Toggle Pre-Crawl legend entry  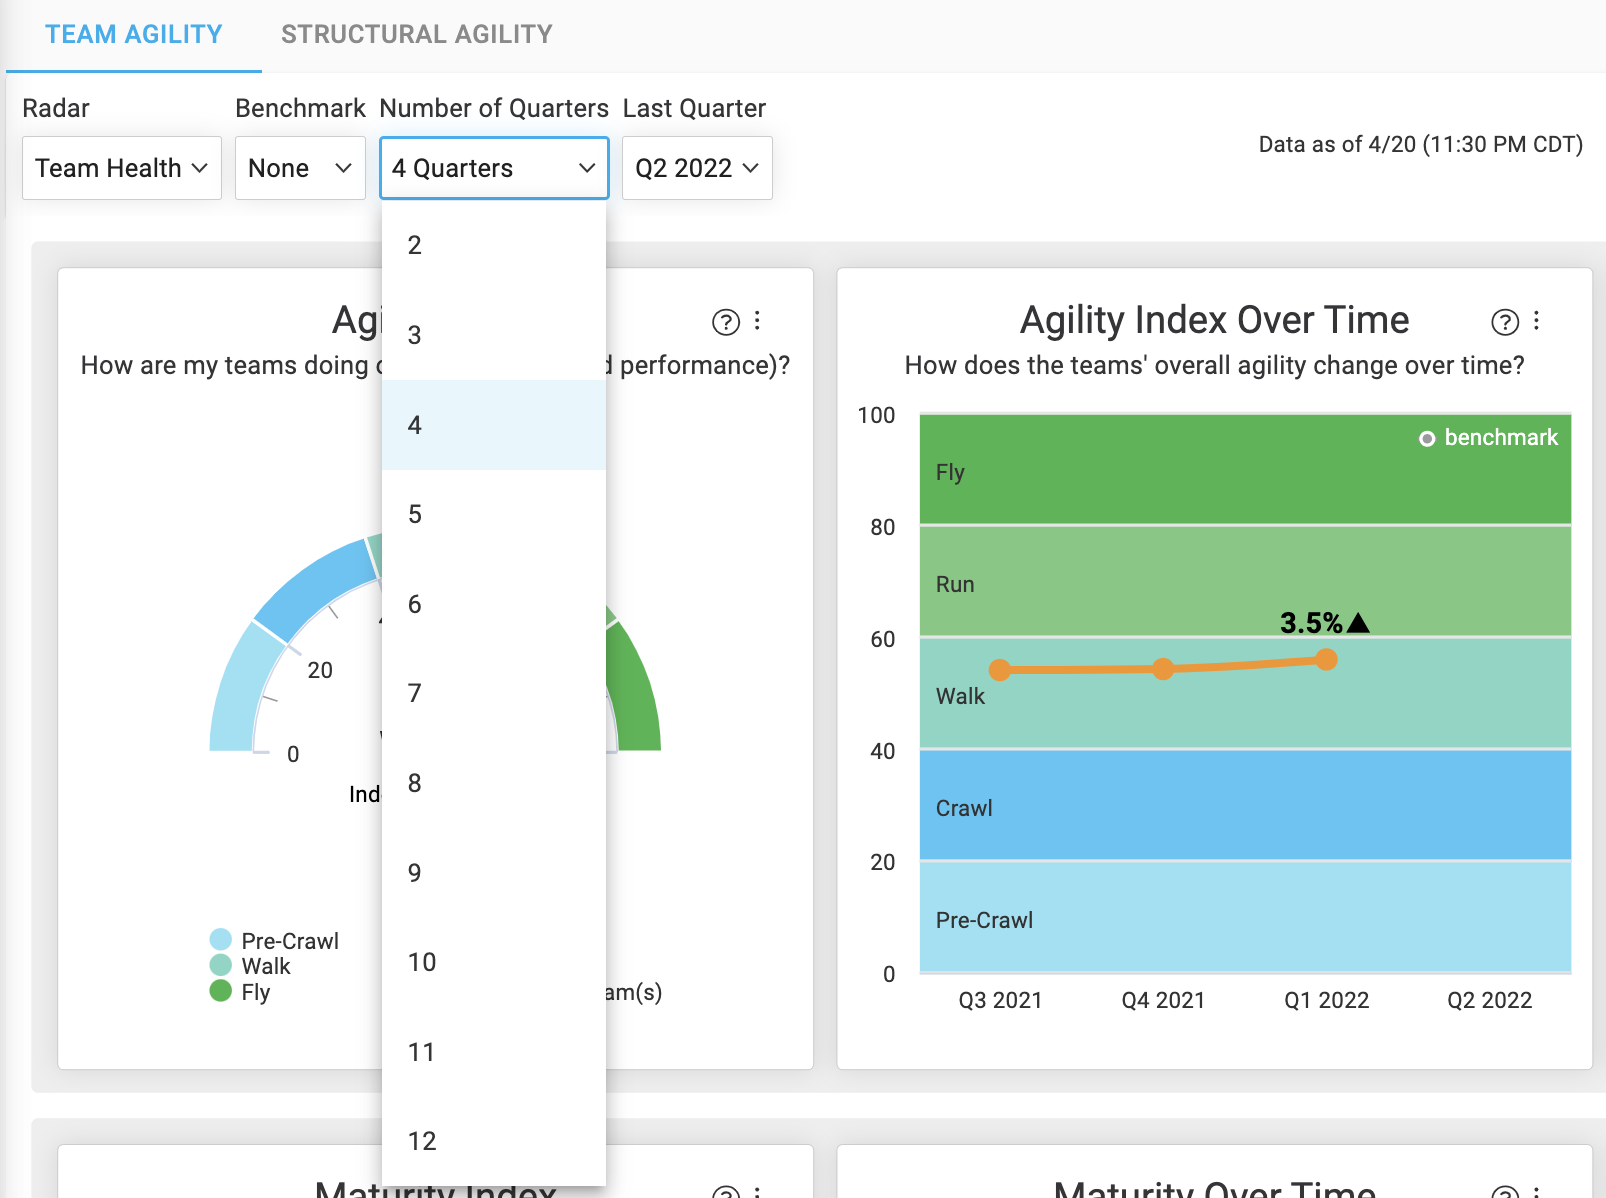(x=274, y=940)
